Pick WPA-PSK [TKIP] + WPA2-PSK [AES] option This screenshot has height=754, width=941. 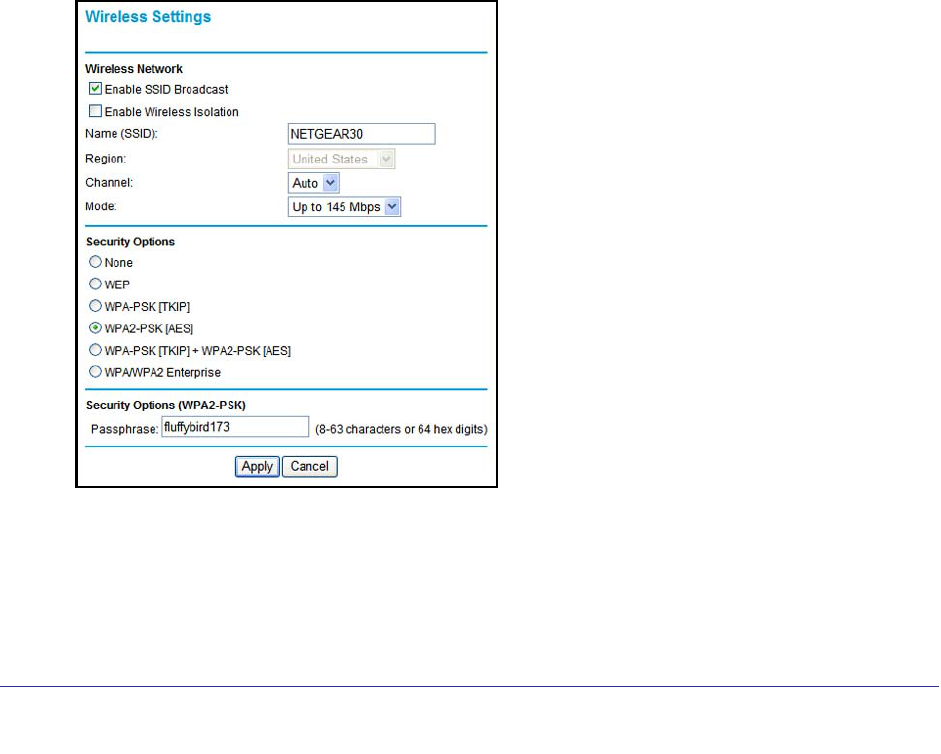[x=95, y=350]
